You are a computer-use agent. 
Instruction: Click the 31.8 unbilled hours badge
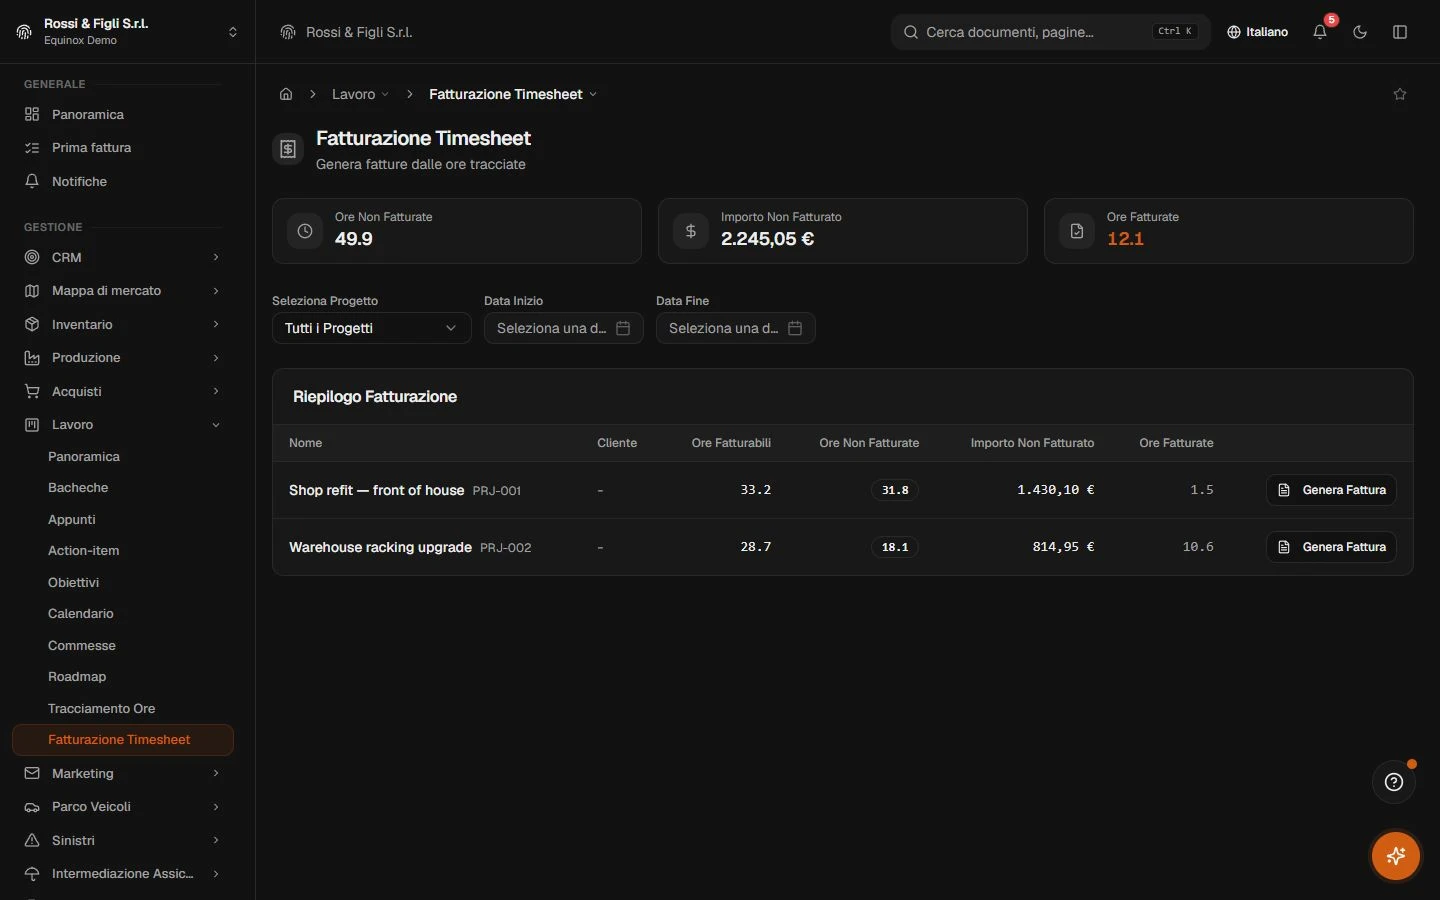pos(895,490)
